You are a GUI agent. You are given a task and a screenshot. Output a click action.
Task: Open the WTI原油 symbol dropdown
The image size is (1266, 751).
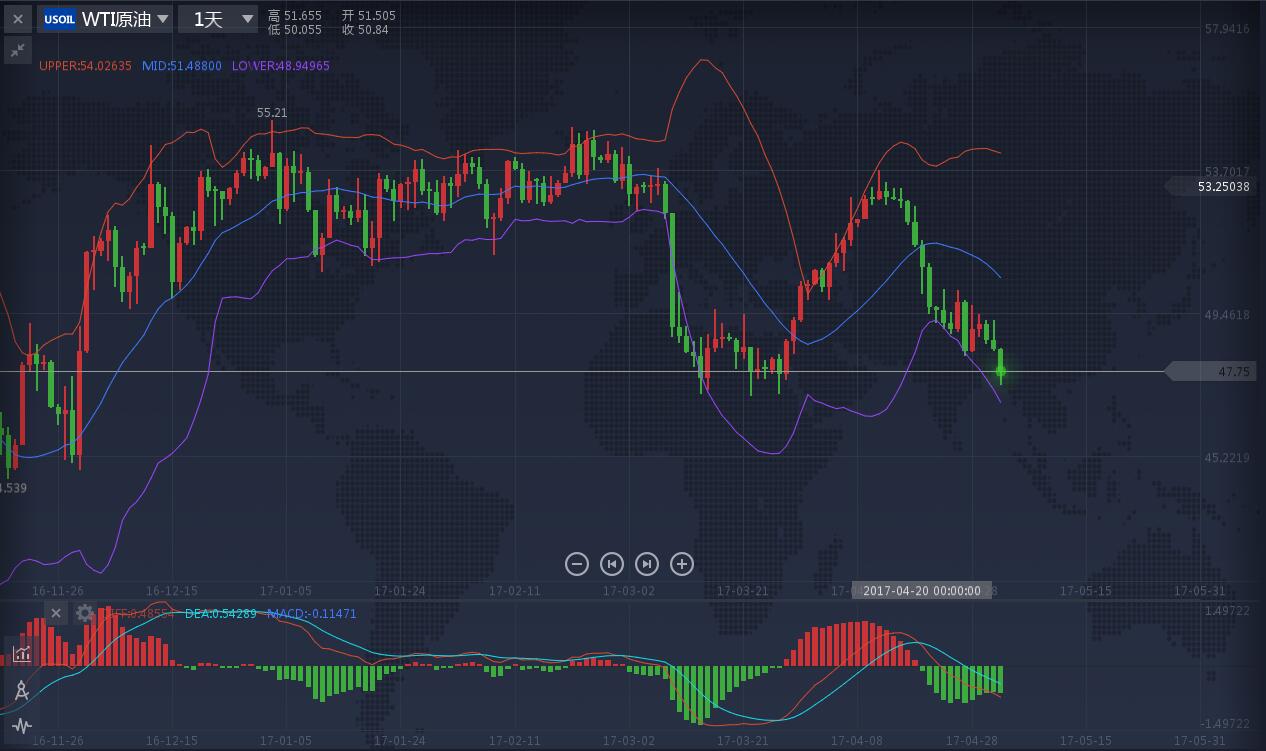click(125, 19)
